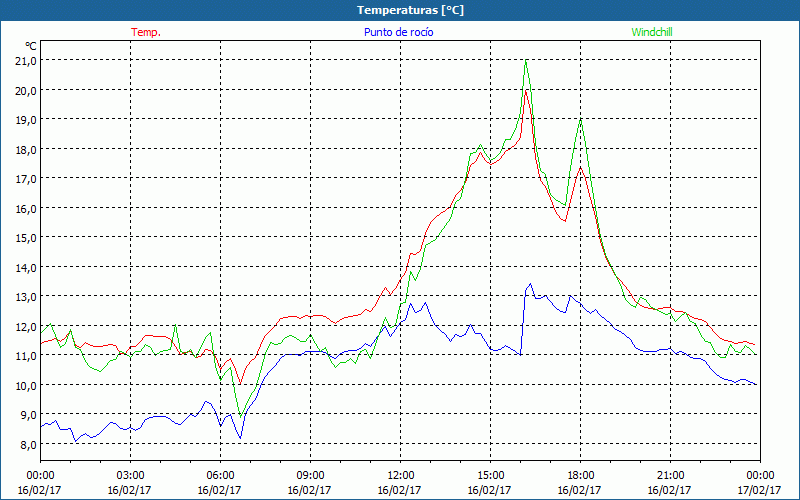Click the green Windchill second peak near 18:00

580,120
